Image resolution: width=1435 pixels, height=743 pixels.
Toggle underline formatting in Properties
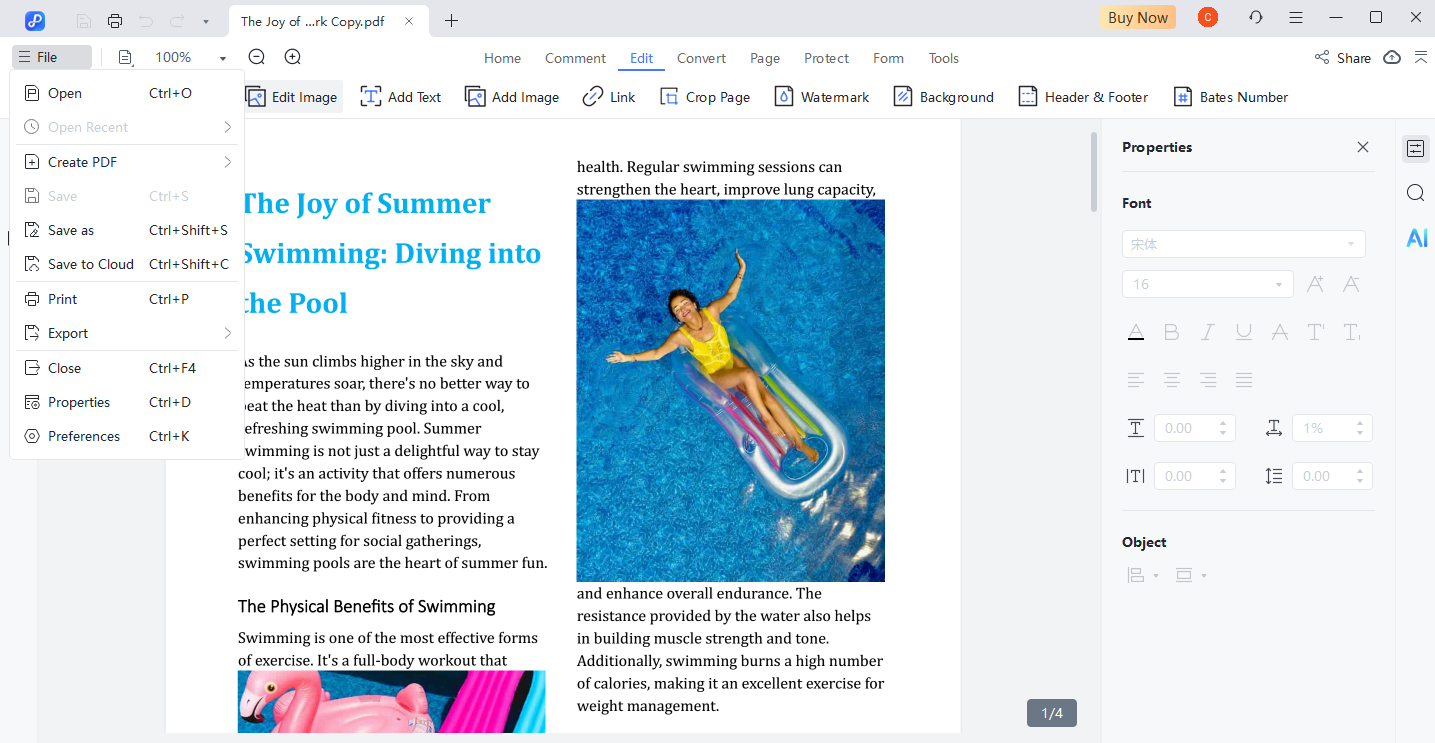tap(1244, 332)
